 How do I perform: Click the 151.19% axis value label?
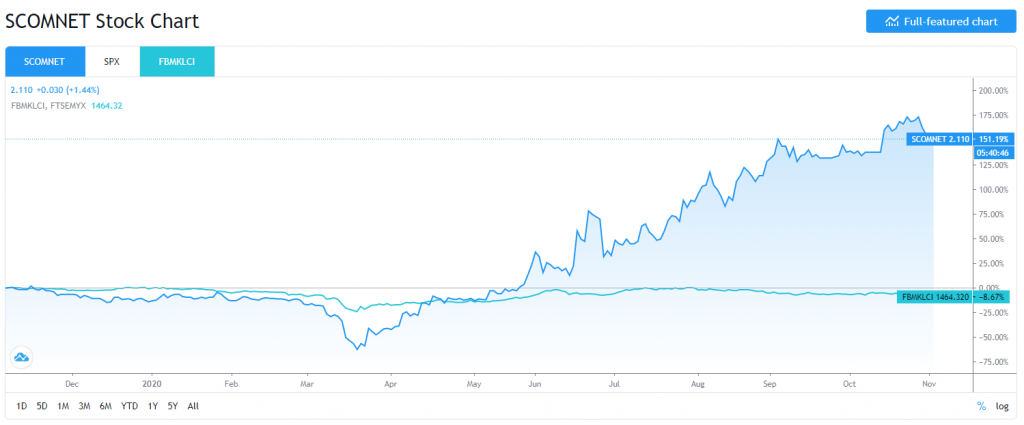993,139
